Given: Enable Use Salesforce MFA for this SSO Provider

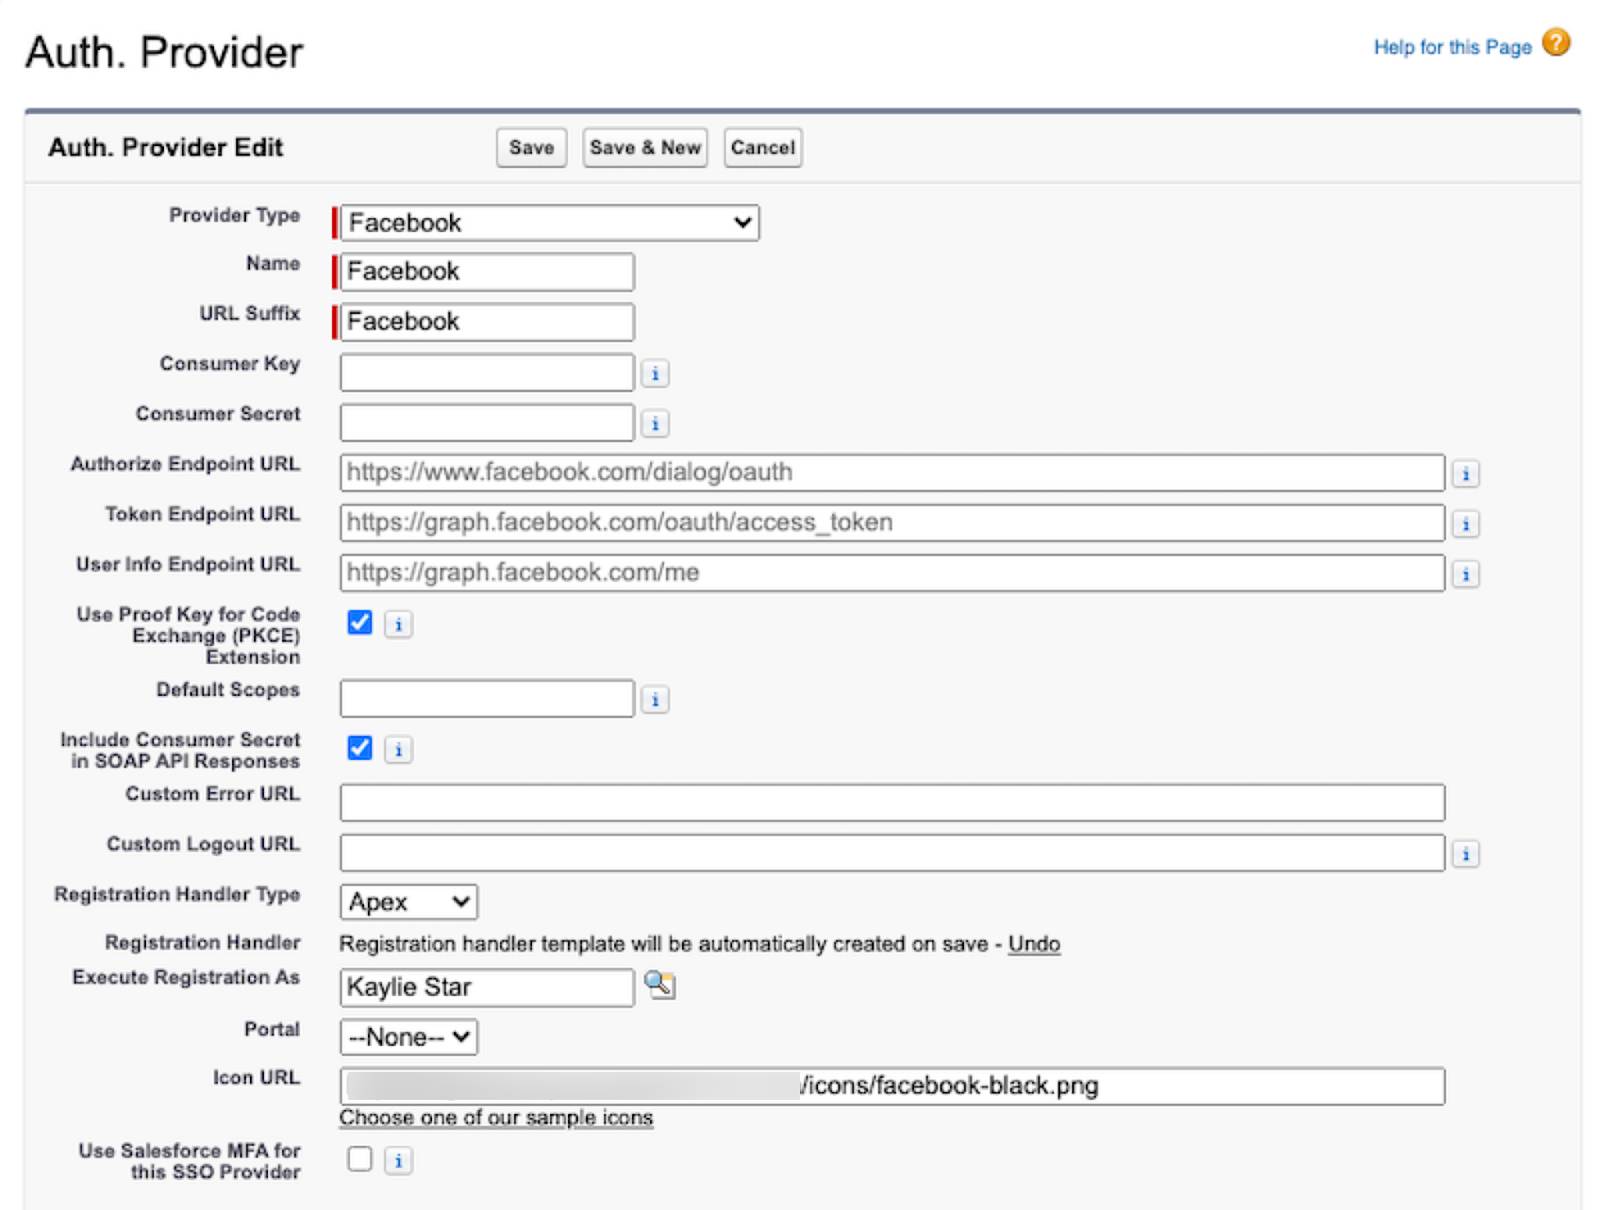Looking at the screenshot, I should tap(360, 1159).
